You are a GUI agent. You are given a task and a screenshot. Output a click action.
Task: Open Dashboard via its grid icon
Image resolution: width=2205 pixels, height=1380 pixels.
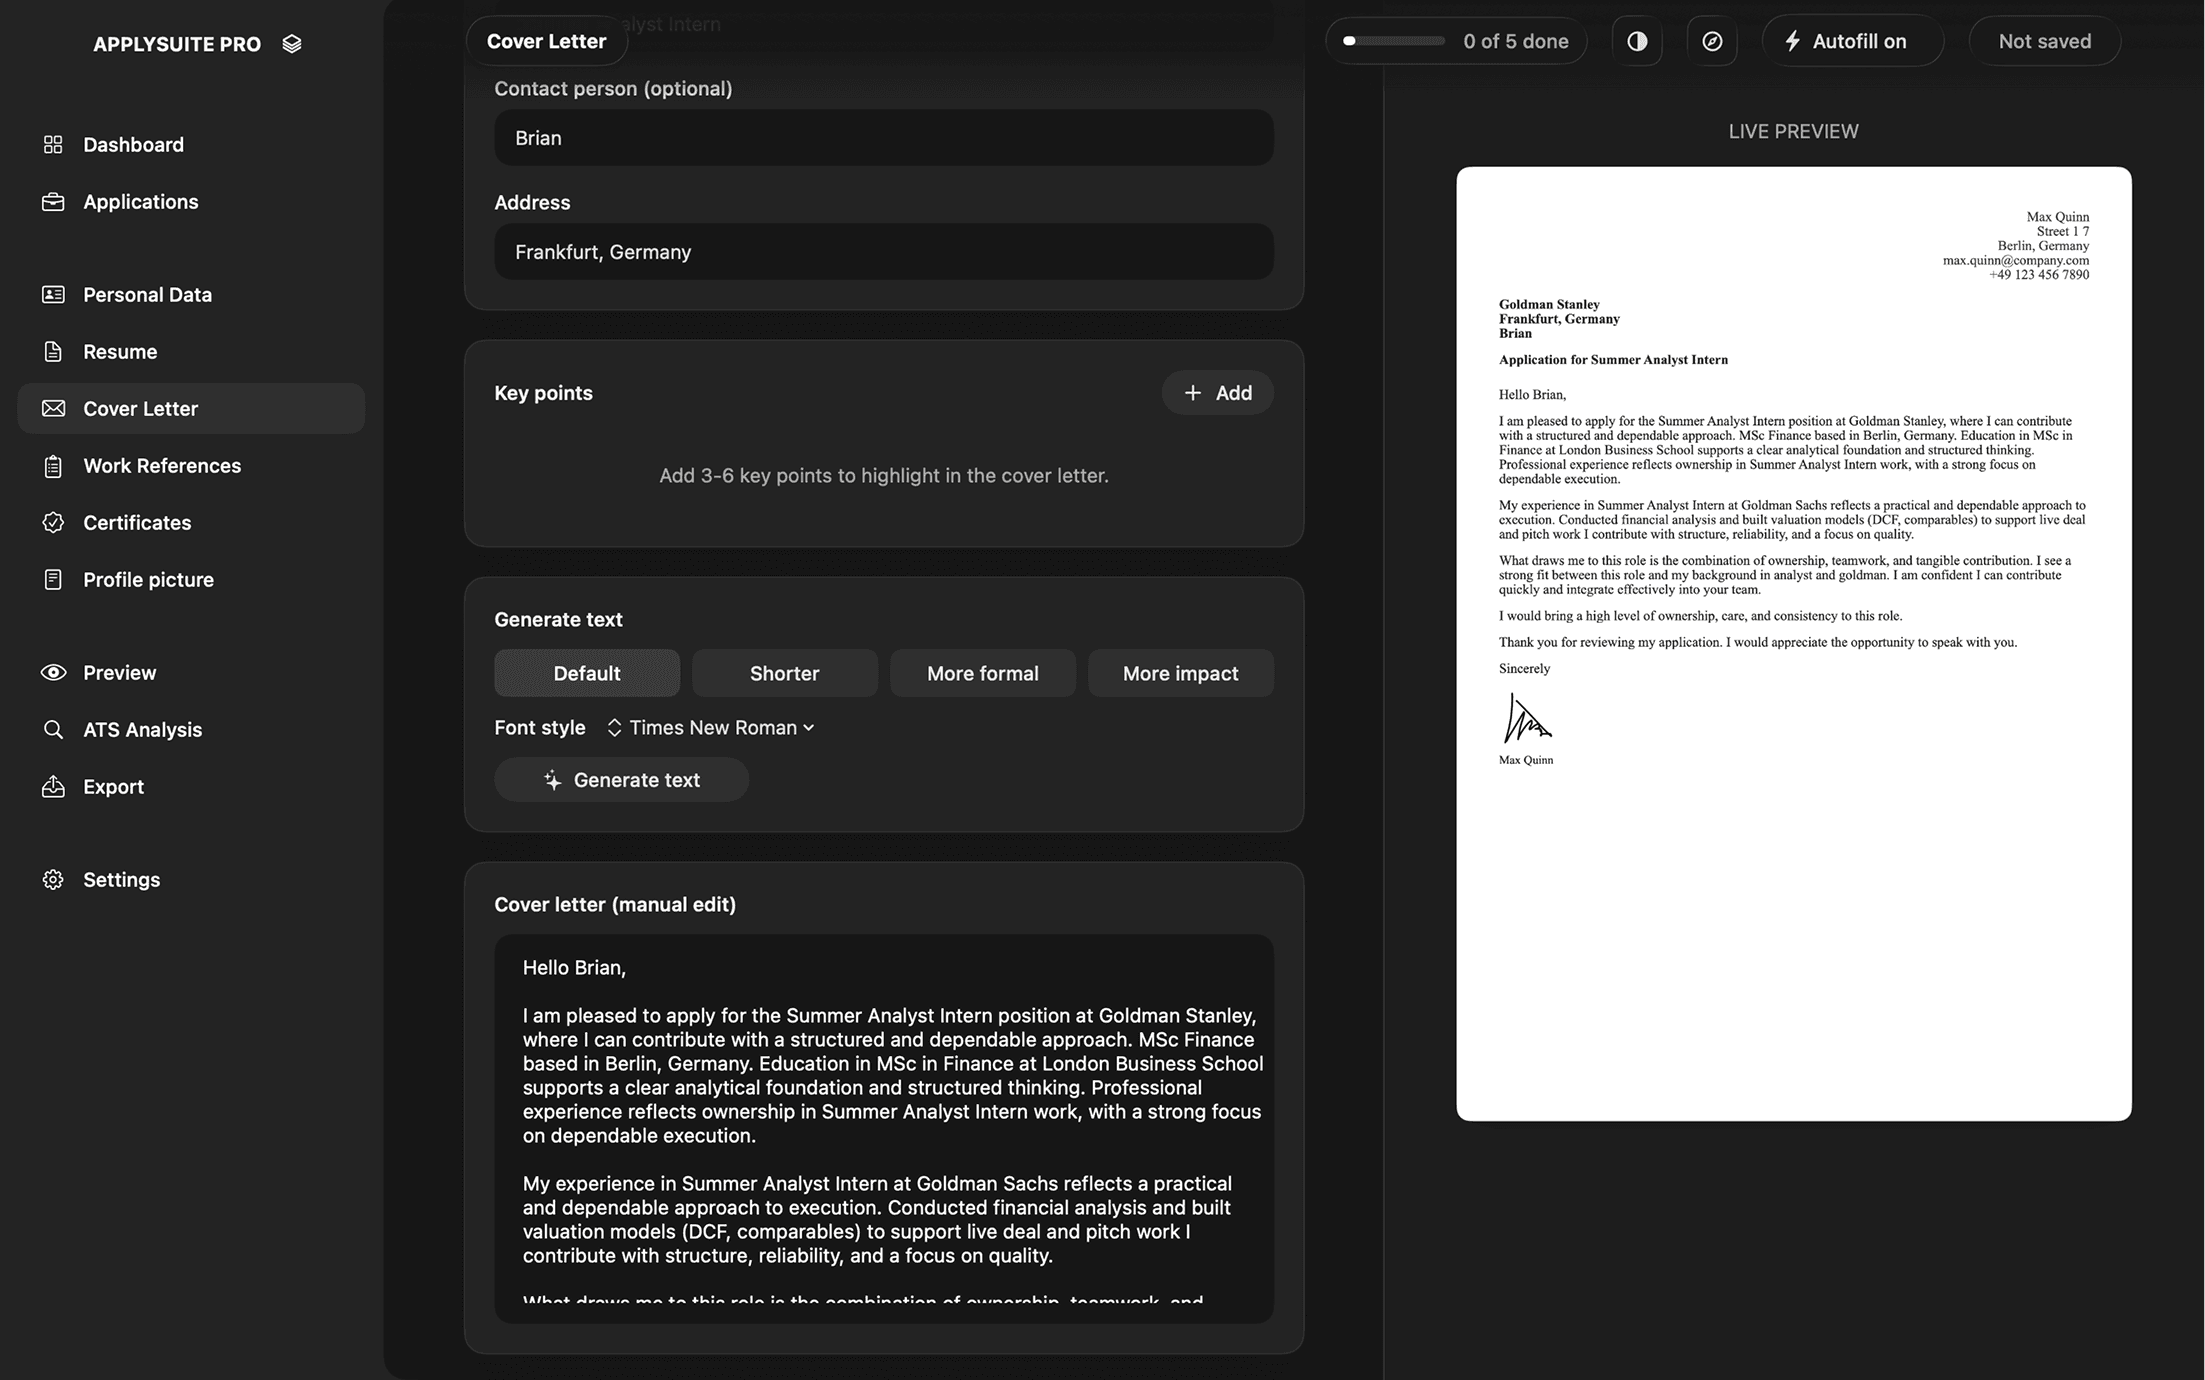[53, 145]
